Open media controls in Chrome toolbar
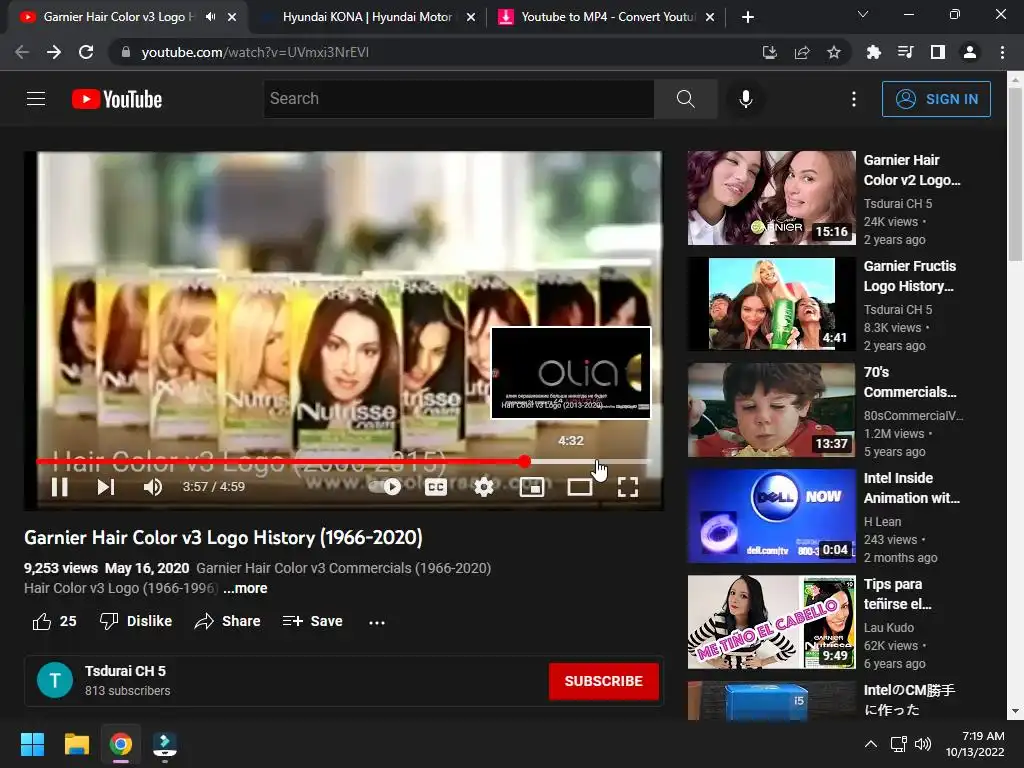Viewport: 1024px width, 768px height. pos(905,52)
